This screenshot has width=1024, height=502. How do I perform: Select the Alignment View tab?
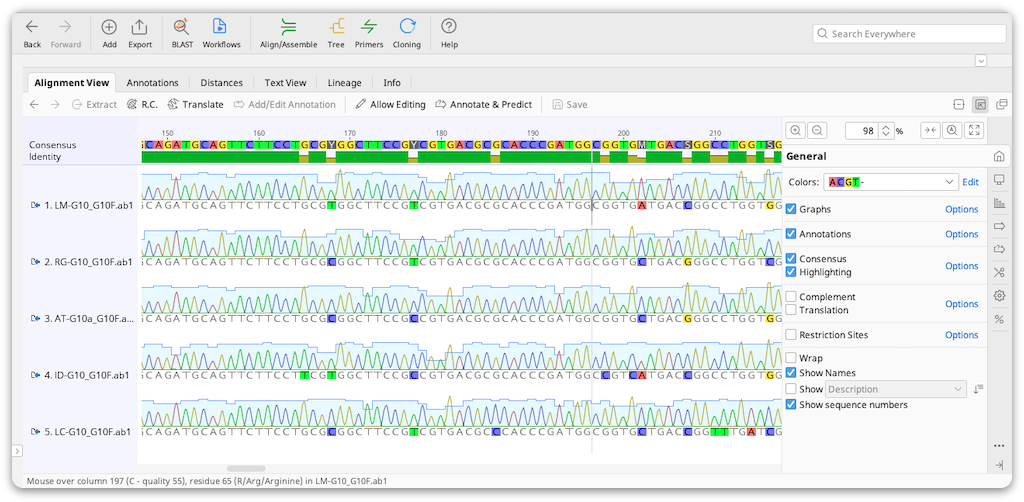point(72,83)
